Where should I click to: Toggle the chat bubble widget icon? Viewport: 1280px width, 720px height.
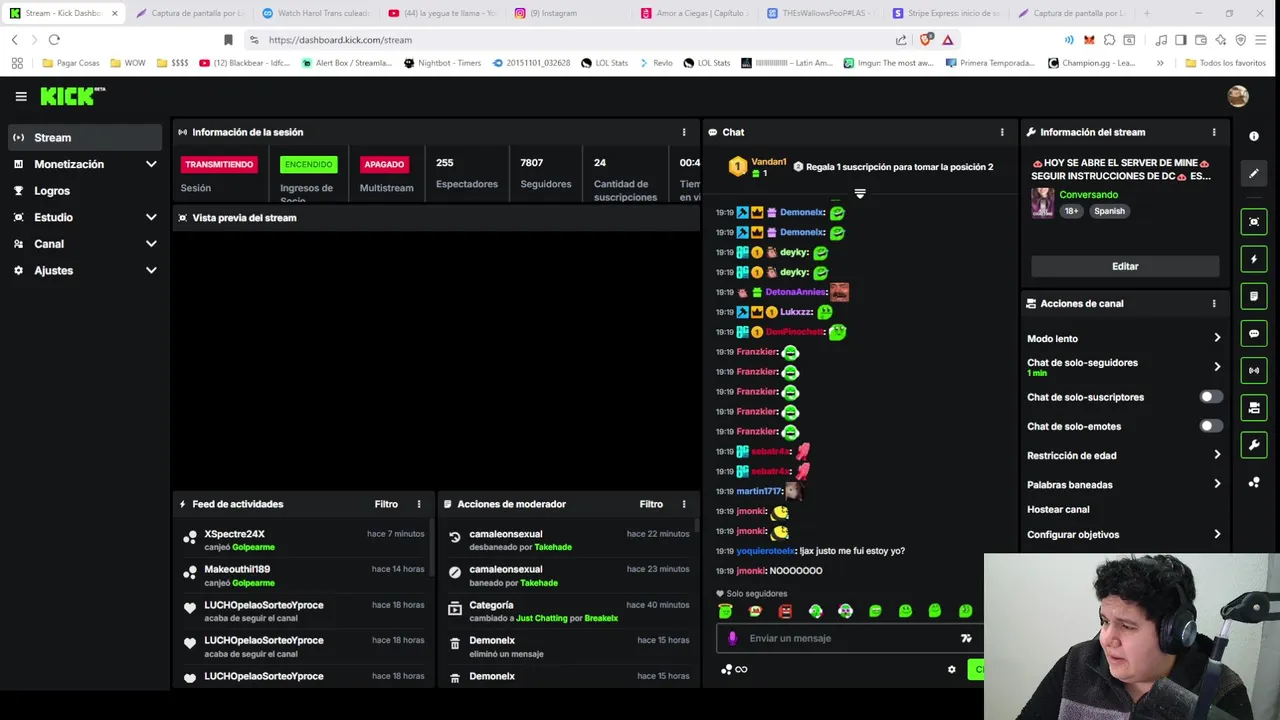(1254, 333)
